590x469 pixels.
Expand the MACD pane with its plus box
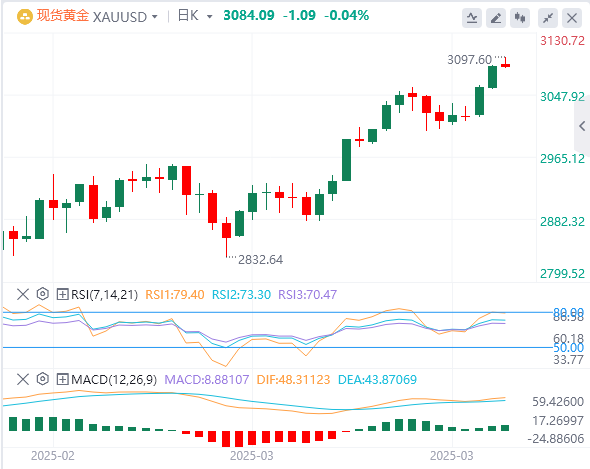[x=62, y=379]
